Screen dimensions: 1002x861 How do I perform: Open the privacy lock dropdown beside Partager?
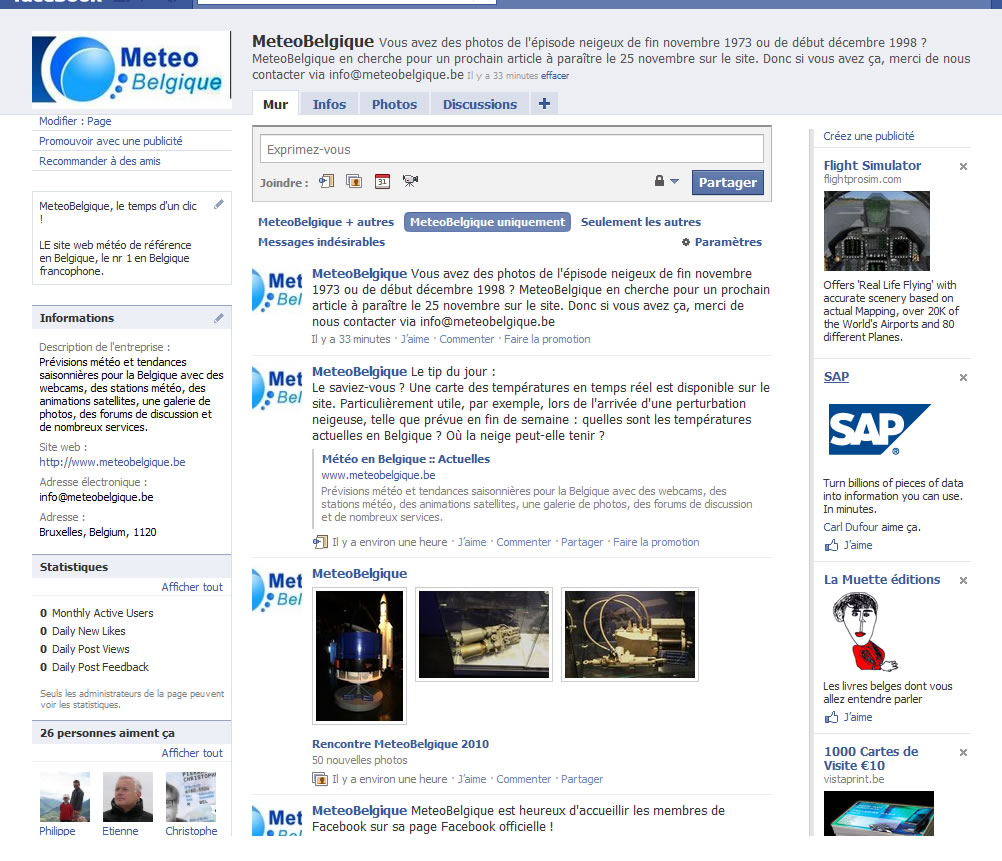667,182
